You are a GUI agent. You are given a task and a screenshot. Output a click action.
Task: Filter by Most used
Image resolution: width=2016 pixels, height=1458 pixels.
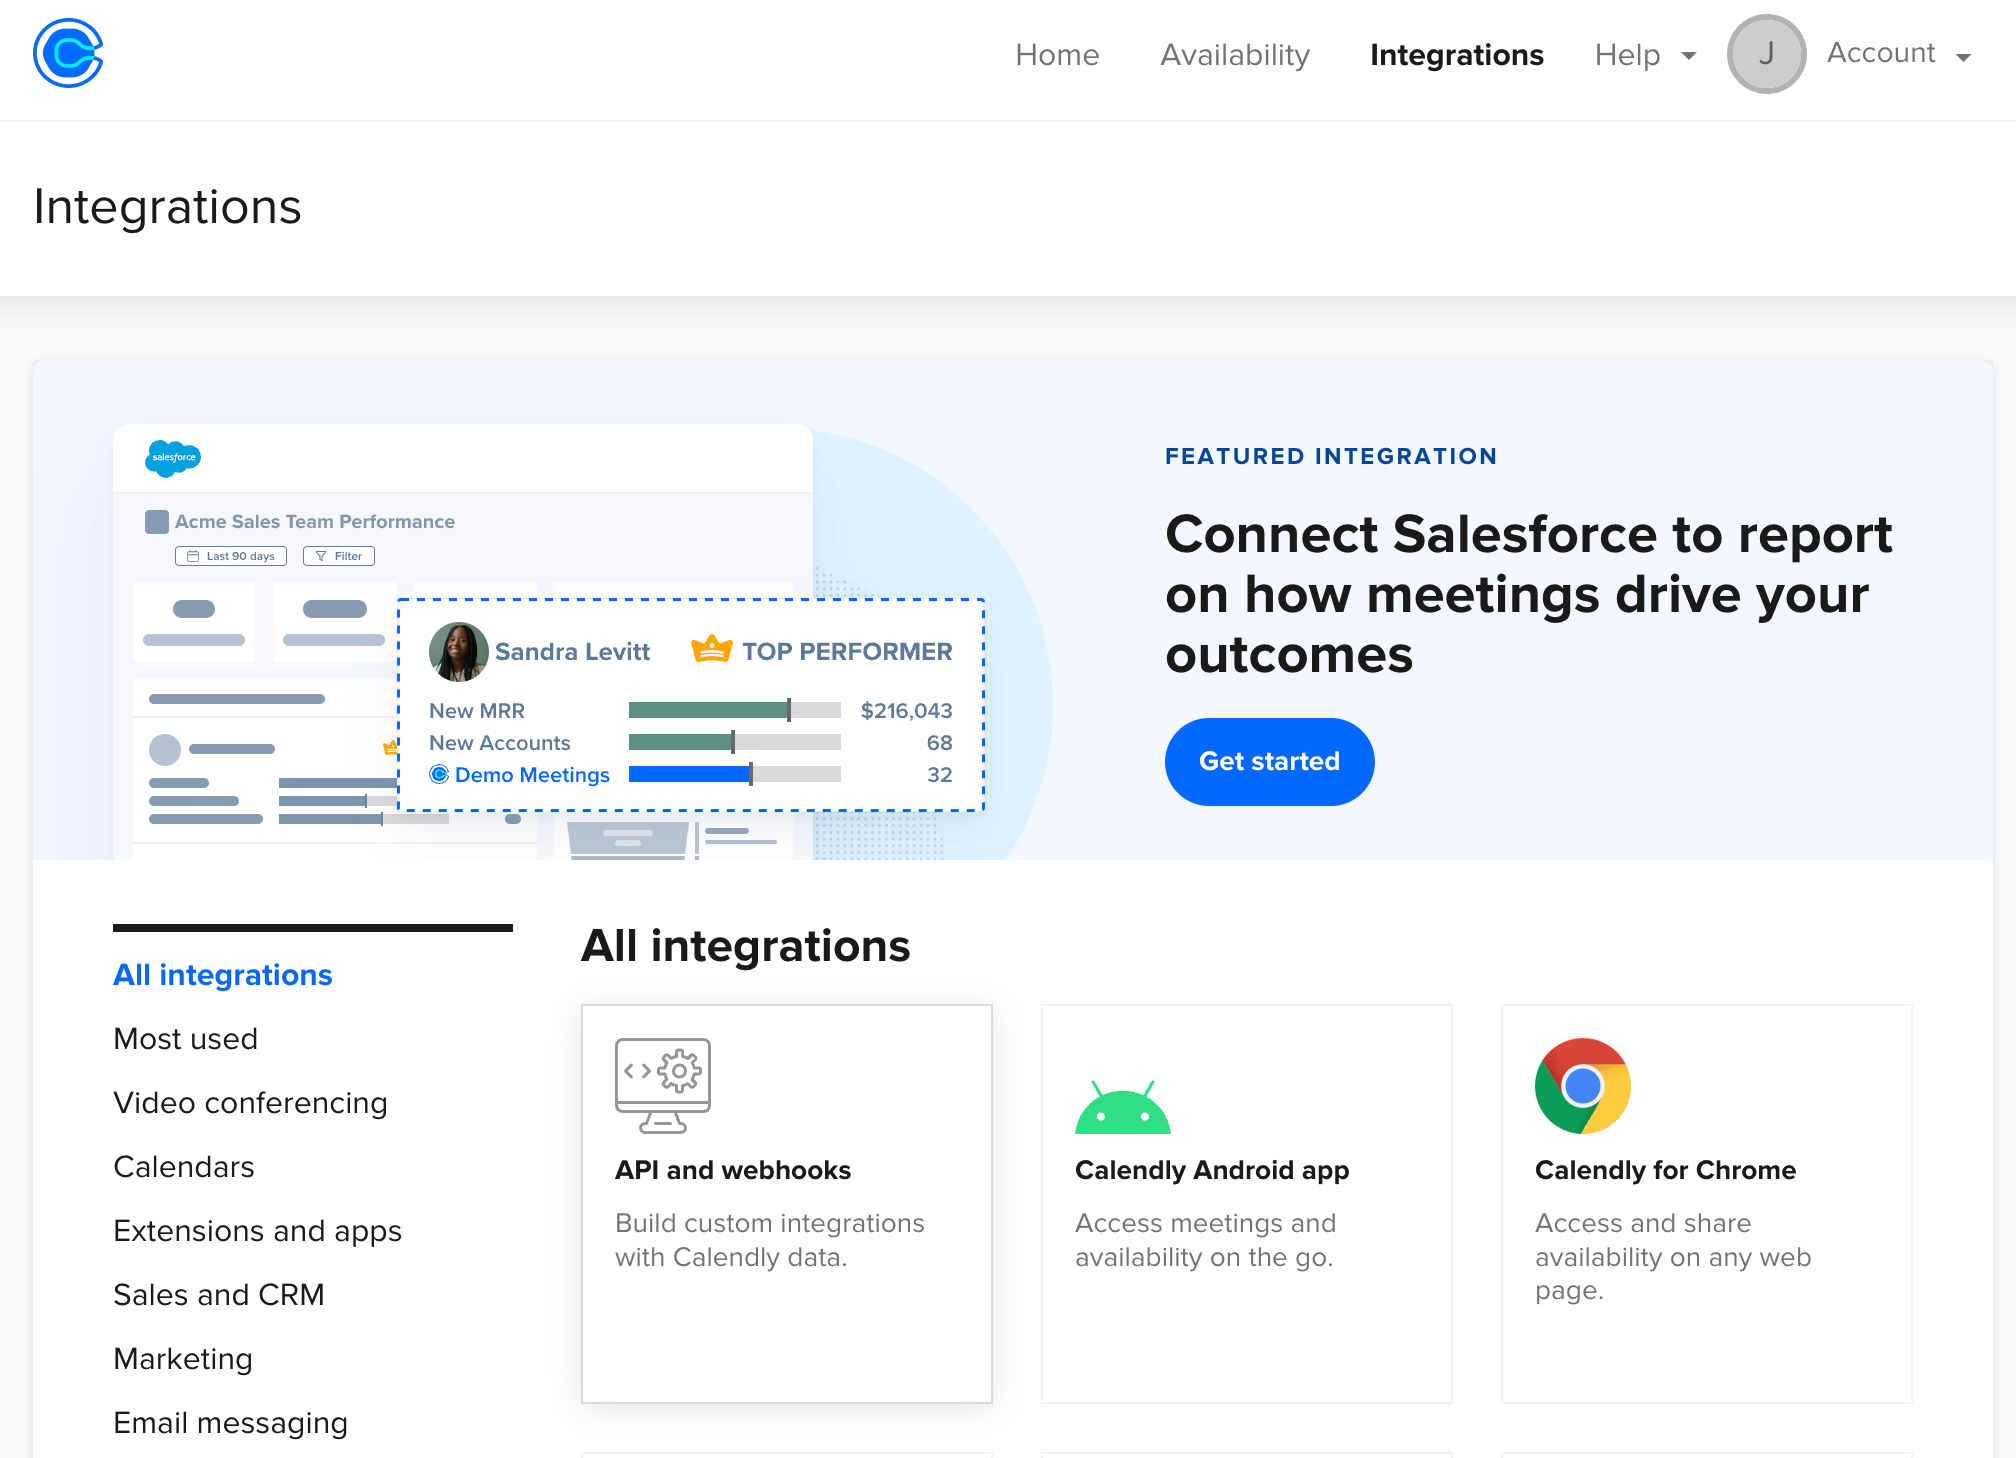click(x=185, y=1039)
